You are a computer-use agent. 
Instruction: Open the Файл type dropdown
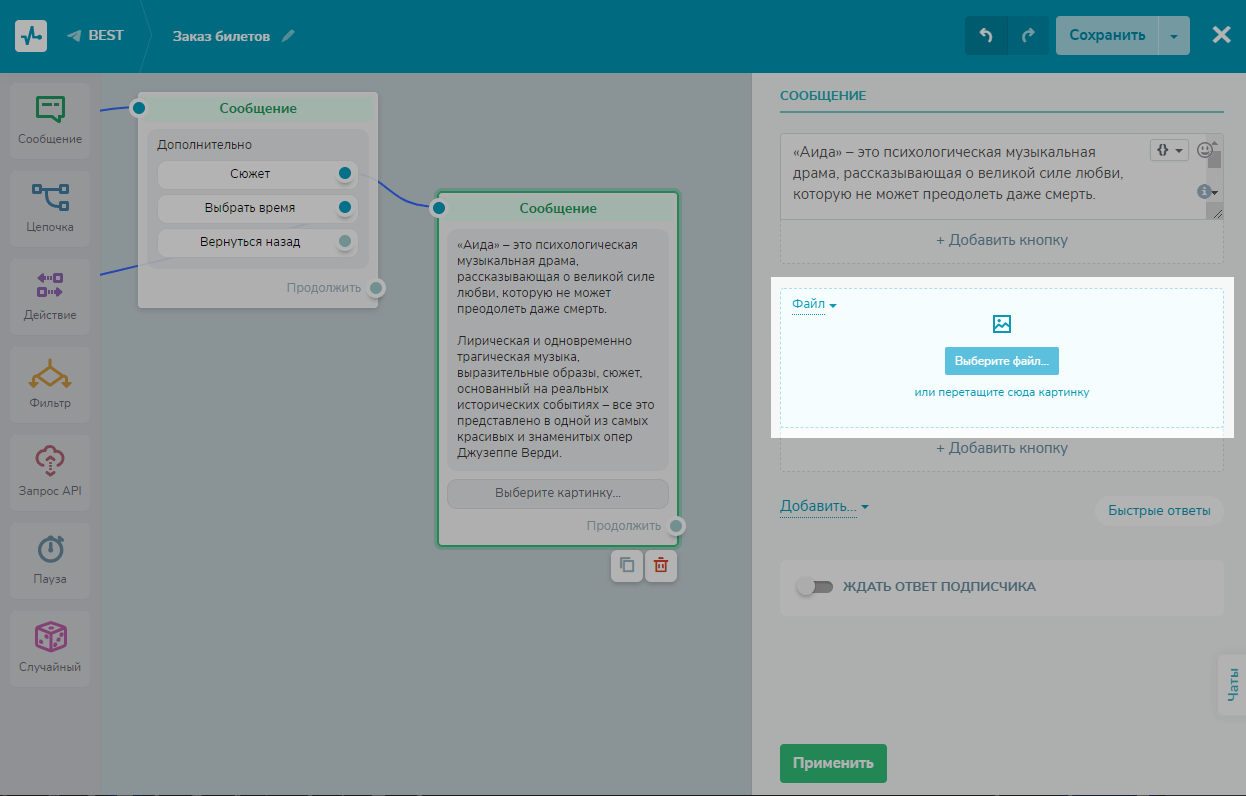click(x=814, y=304)
